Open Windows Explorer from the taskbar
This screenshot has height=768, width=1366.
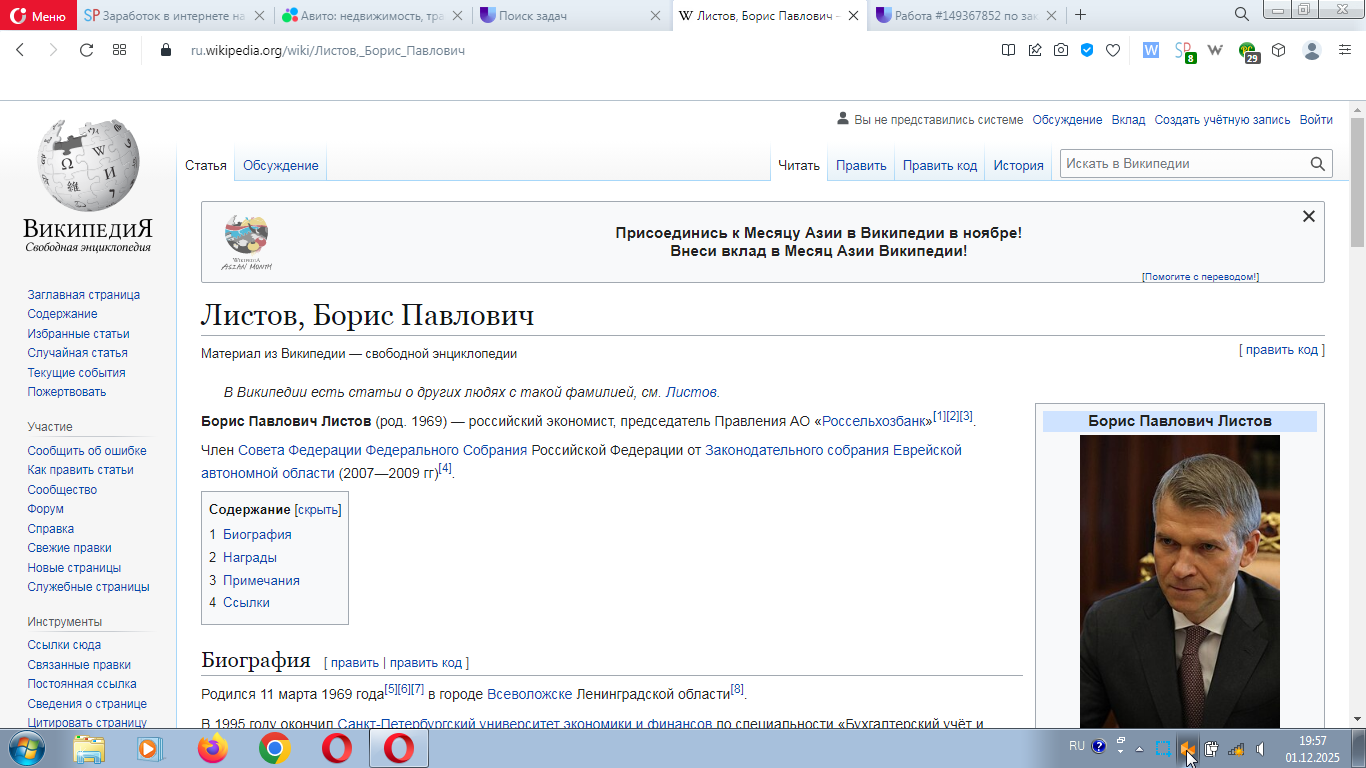pyautogui.click(x=89, y=748)
